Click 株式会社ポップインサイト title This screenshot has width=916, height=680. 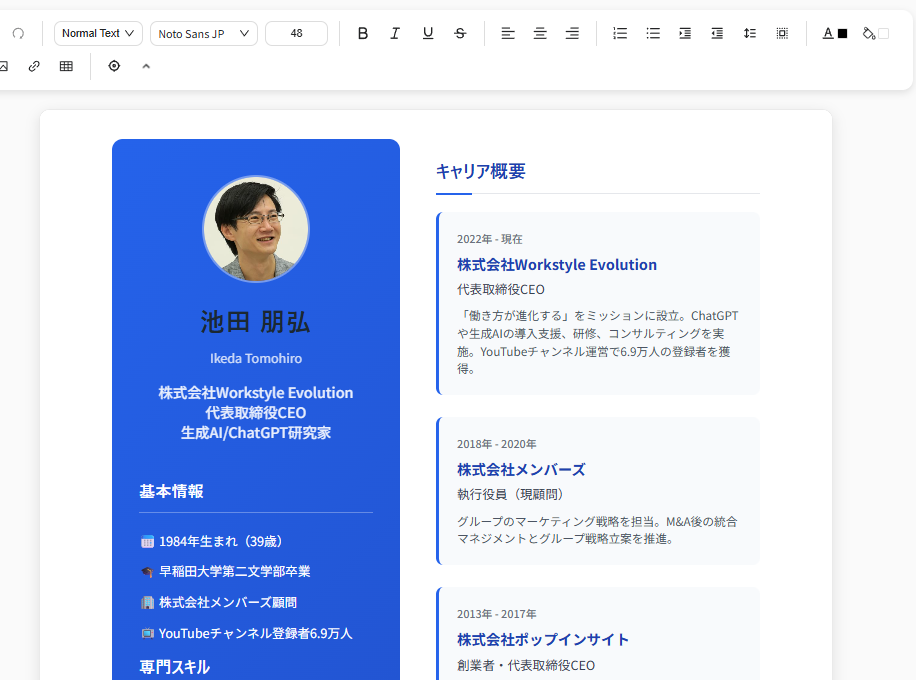click(543, 640)
